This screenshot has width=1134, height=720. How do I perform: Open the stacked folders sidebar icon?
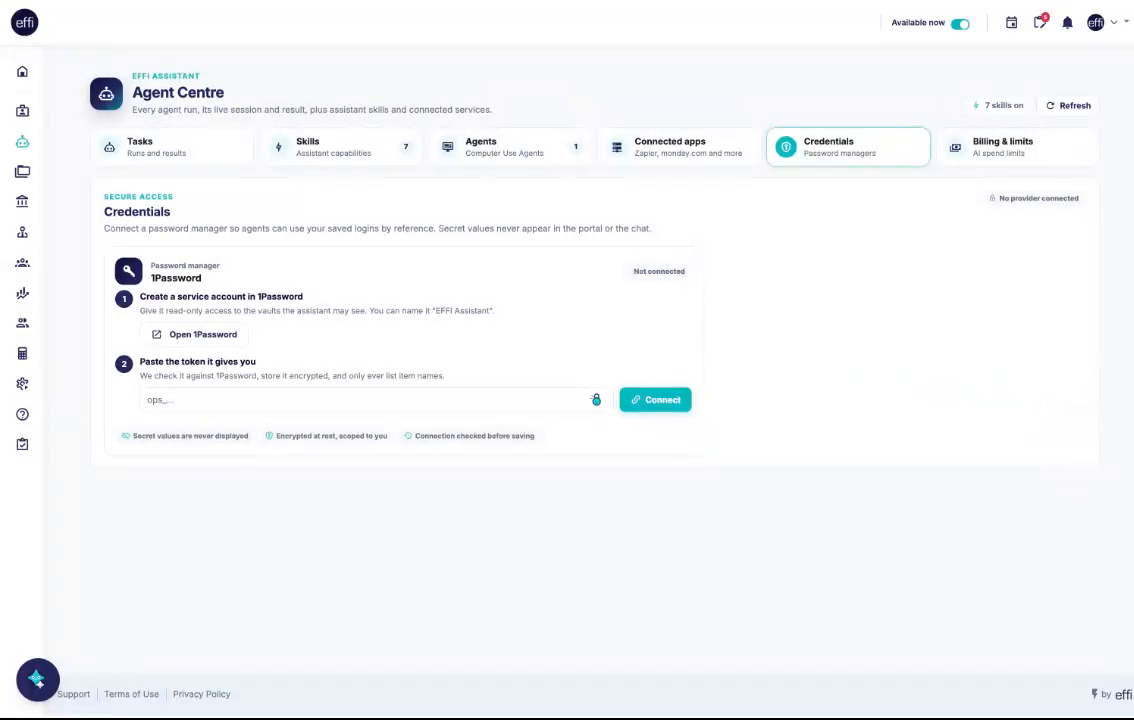22,171
